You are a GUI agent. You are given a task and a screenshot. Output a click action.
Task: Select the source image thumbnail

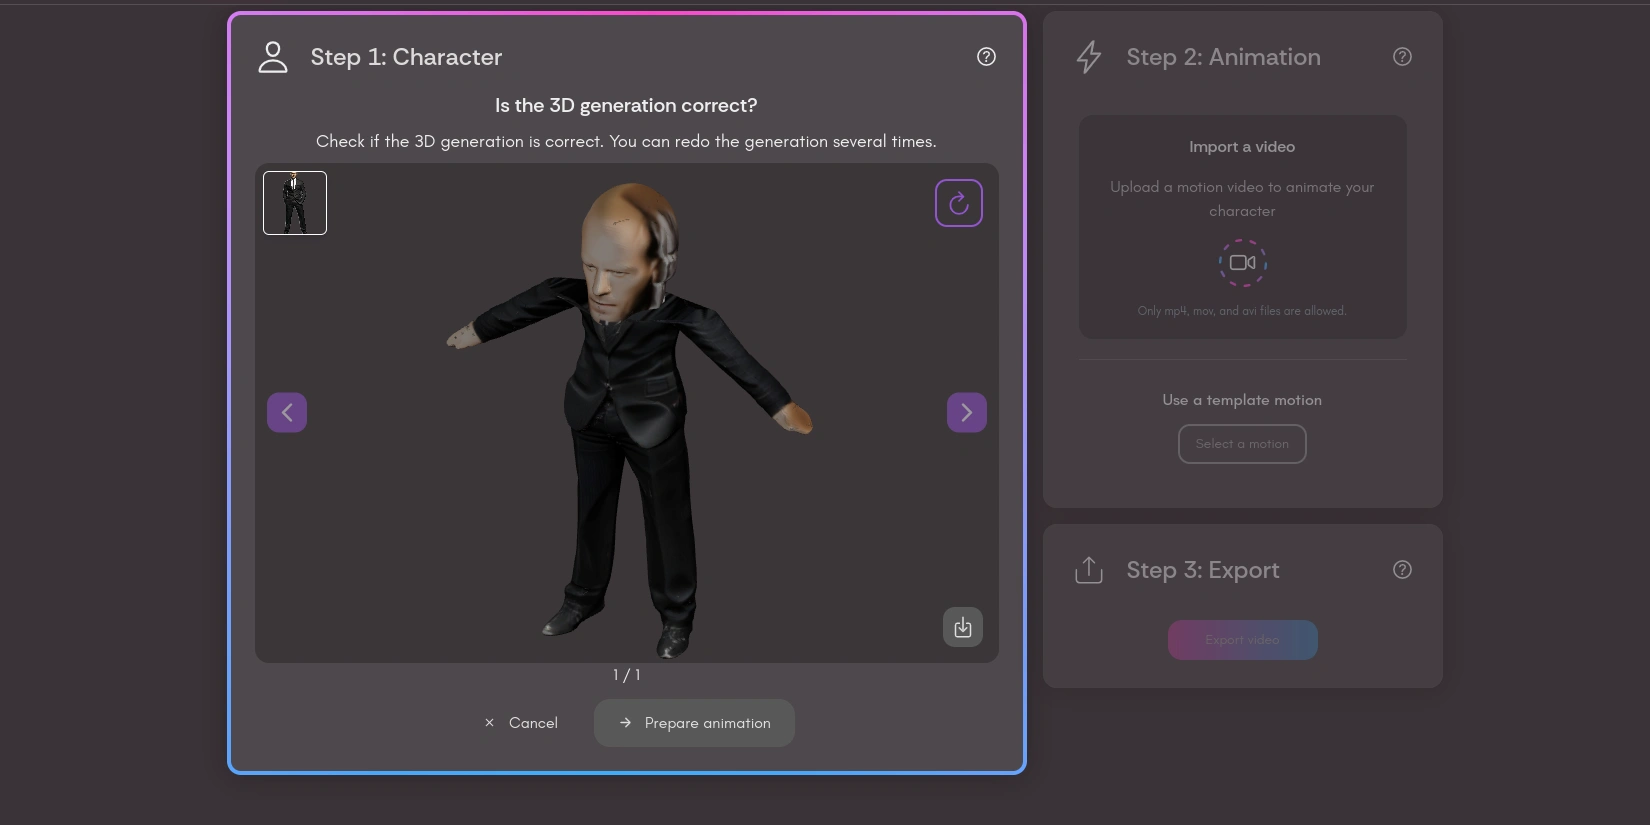click(295, 203)
